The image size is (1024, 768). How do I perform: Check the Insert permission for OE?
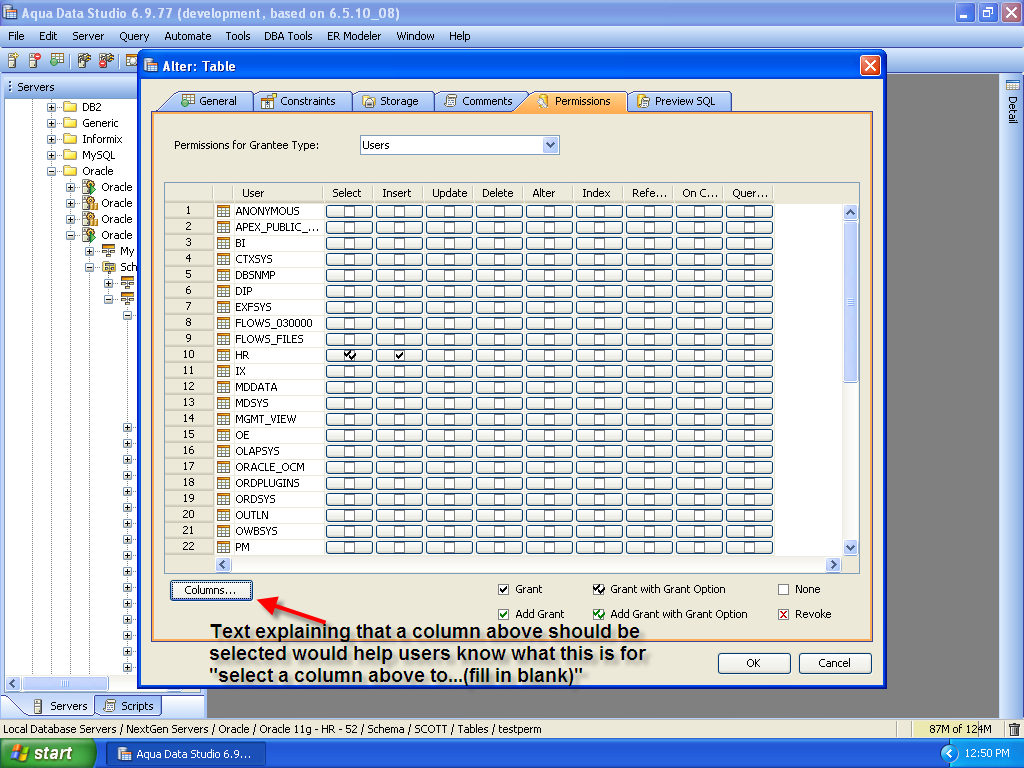pos(399,435)
